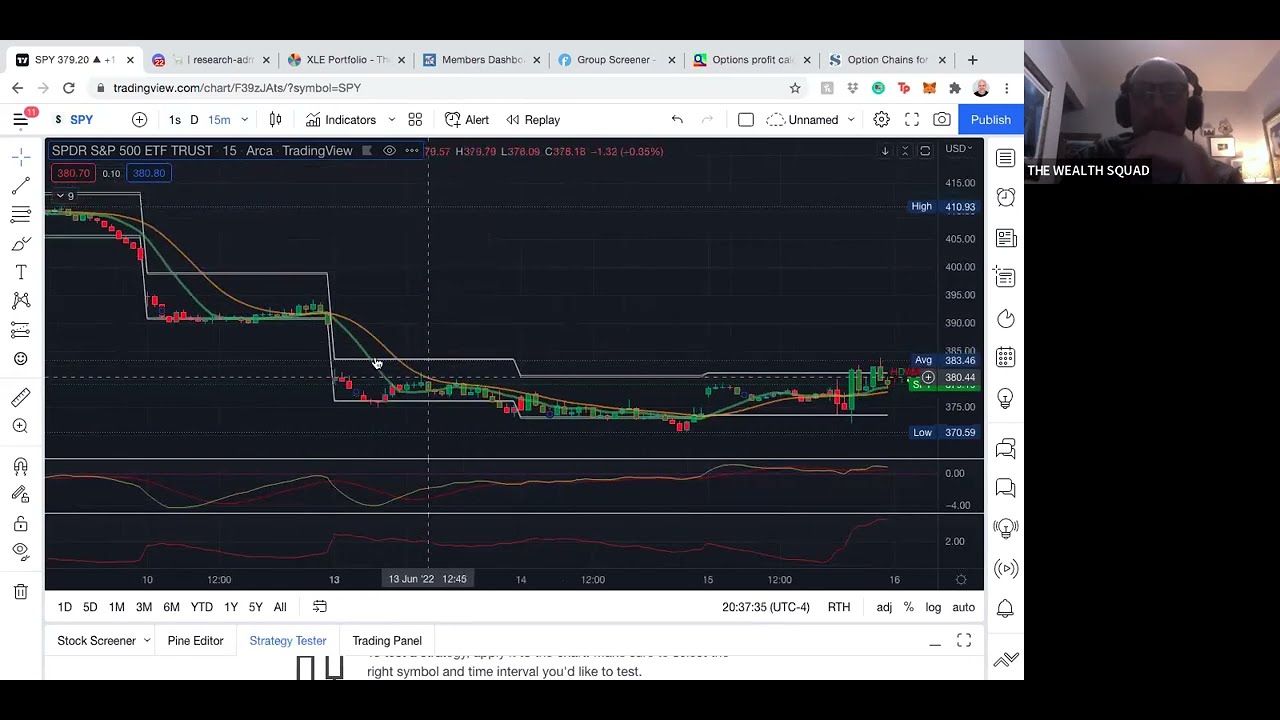This screenshot has height=720, width=1280.
Task: Create an Alert from the toolbar
Action: tap(467, 120)
